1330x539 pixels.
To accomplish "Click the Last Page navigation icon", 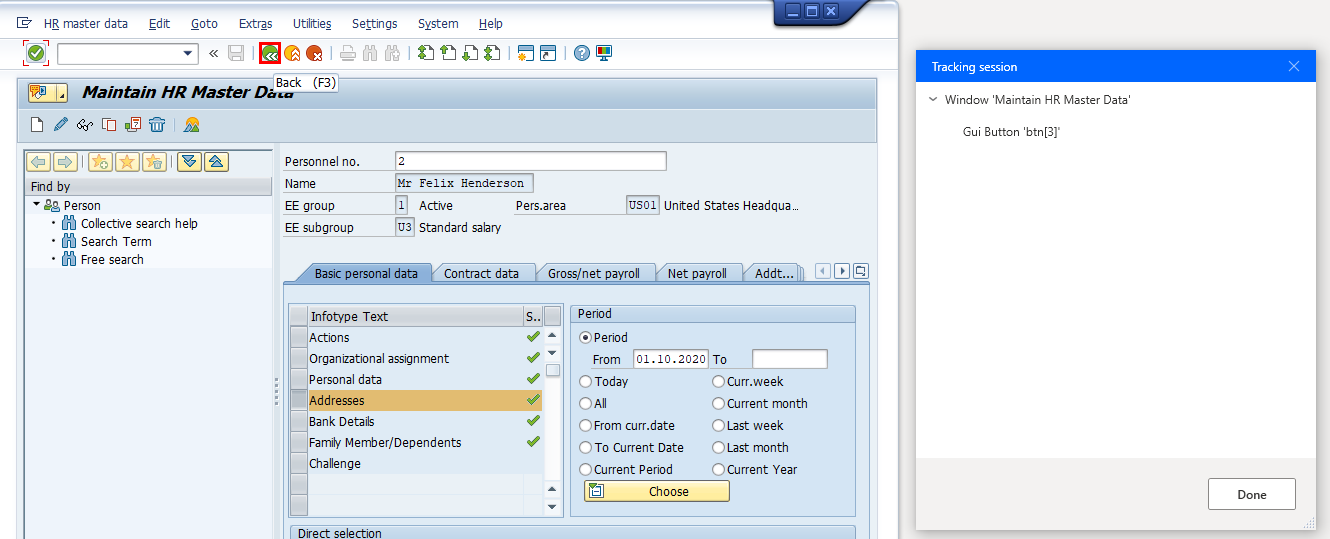I will coord(492,53).
